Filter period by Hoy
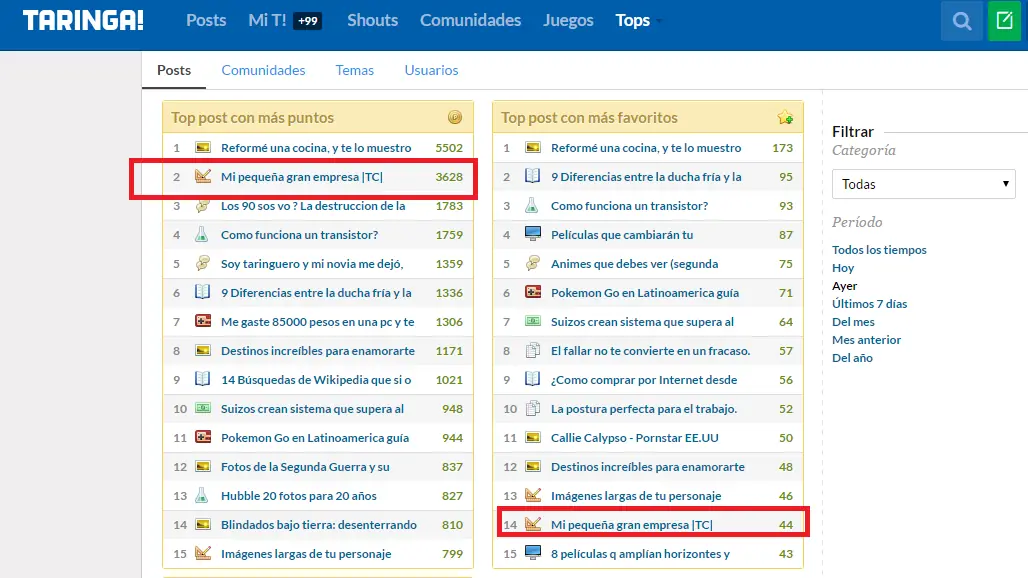This screenshot has height=578, width=1028. 843,267
